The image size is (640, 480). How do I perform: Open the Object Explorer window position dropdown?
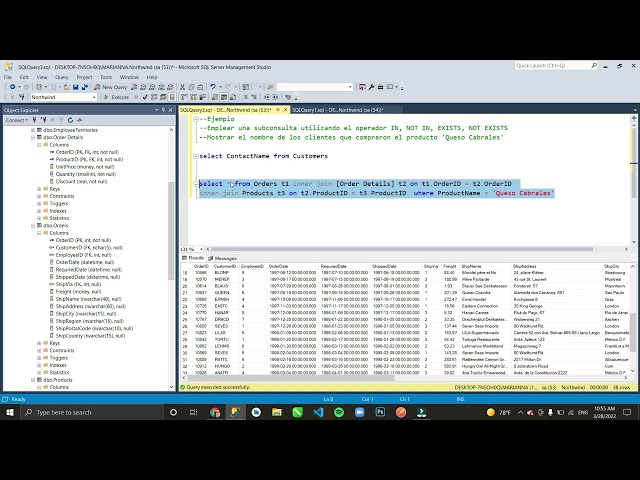(156, 110)
